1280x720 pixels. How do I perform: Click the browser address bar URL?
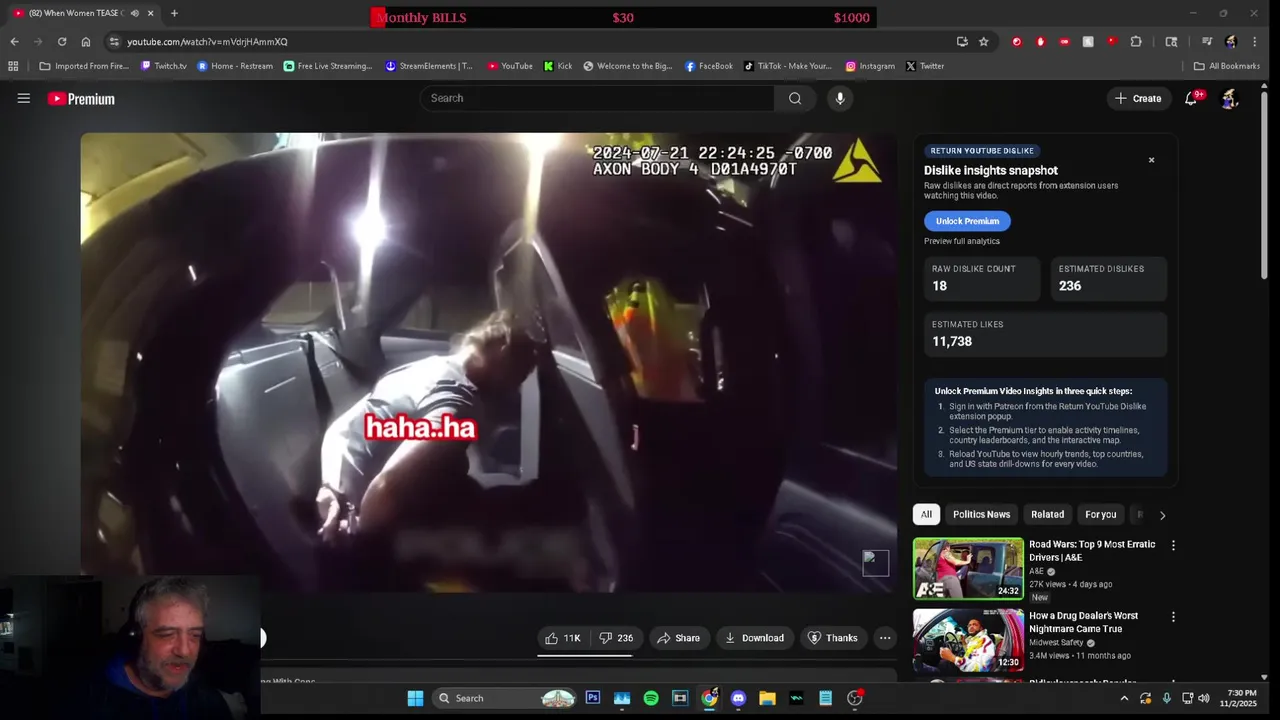click(207, 42)
